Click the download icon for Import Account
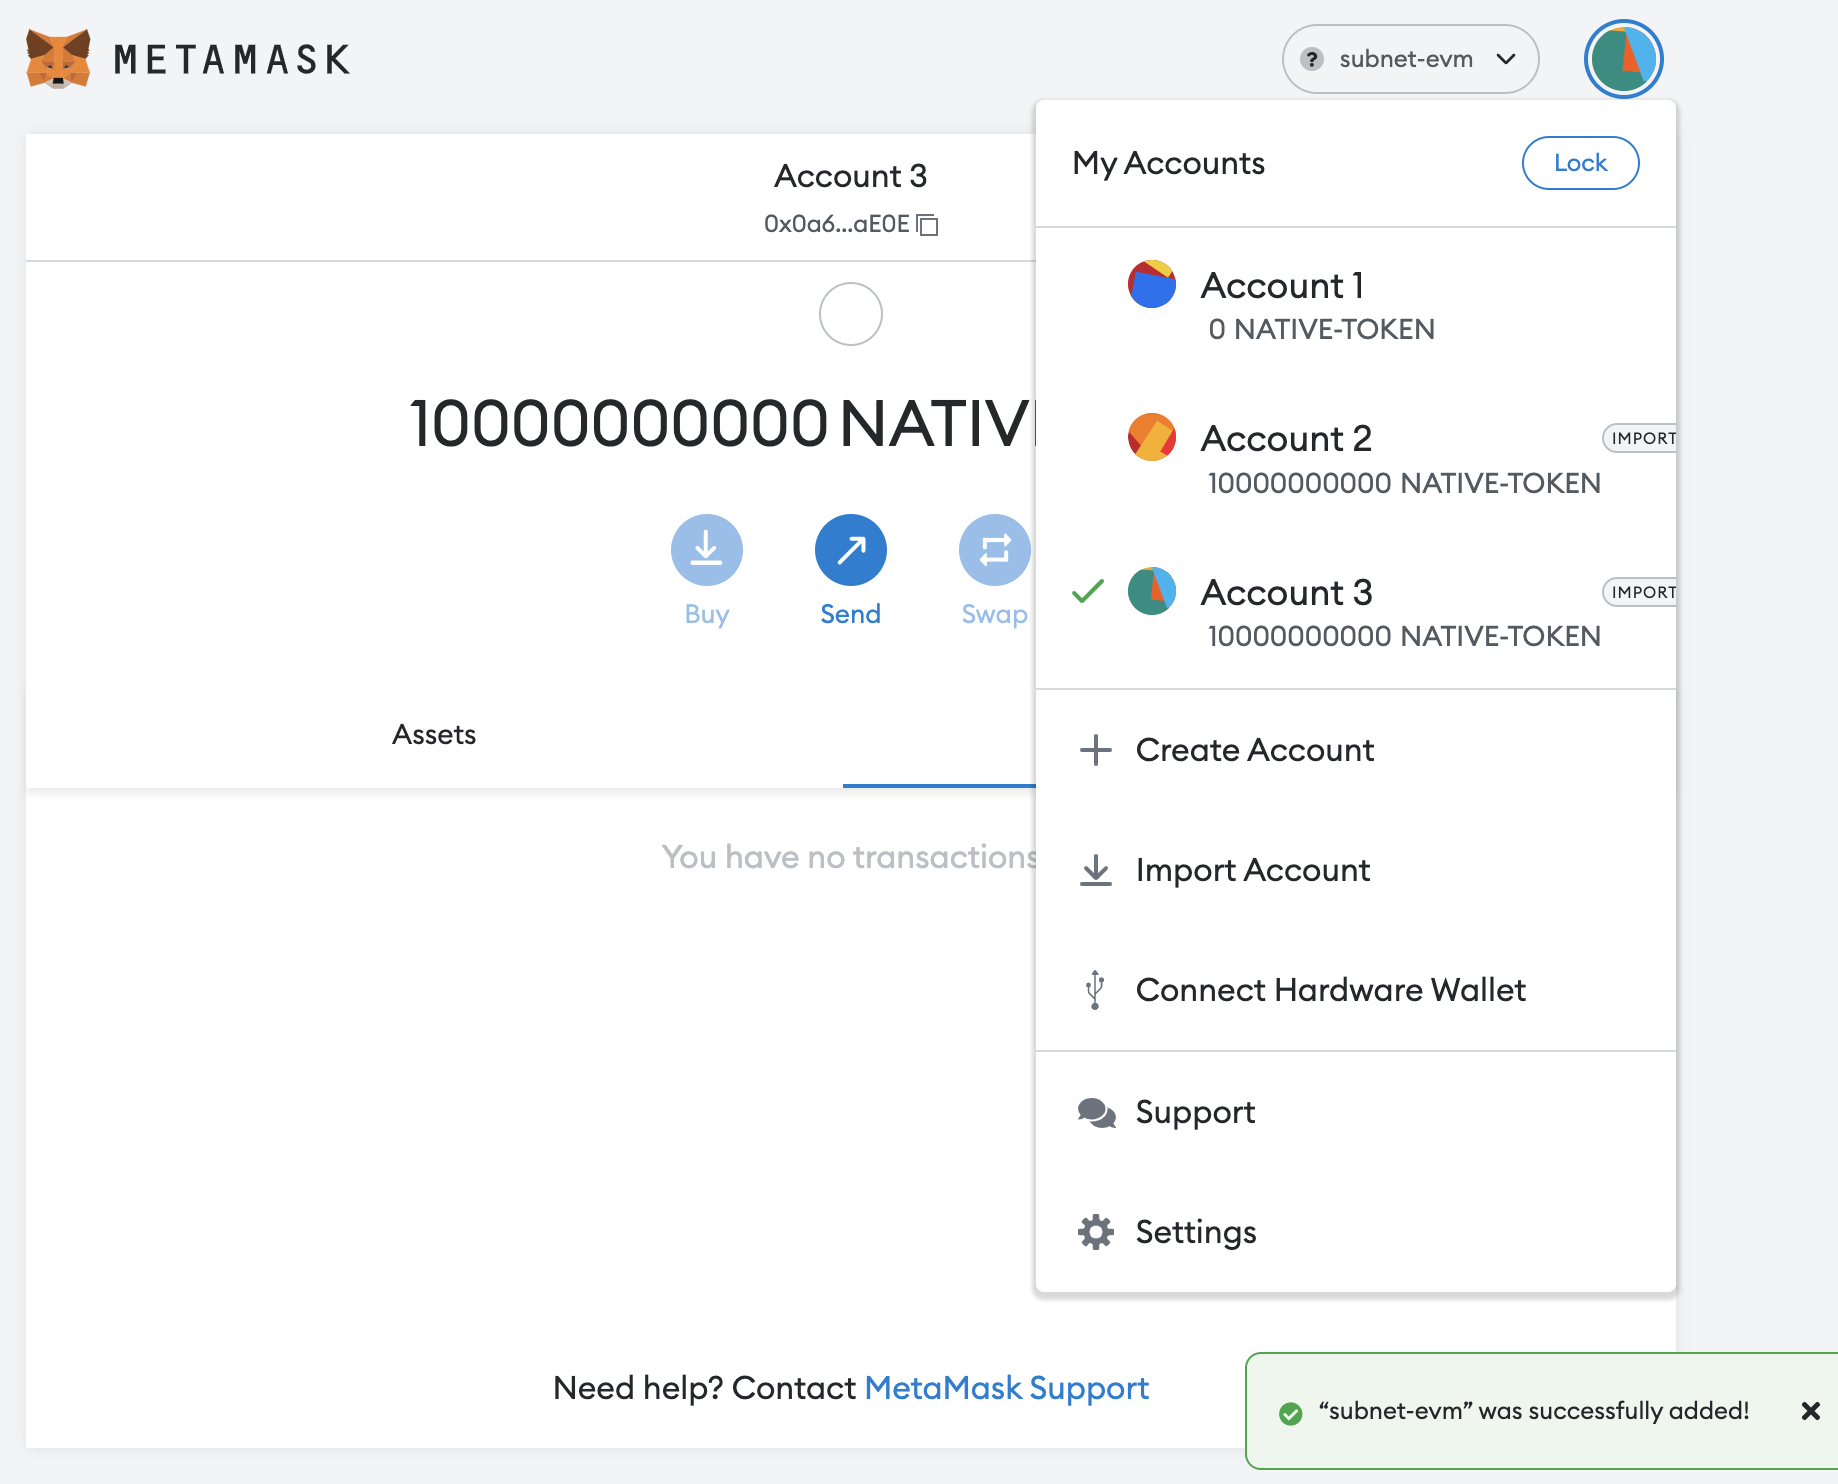 tap(1096, 870)
